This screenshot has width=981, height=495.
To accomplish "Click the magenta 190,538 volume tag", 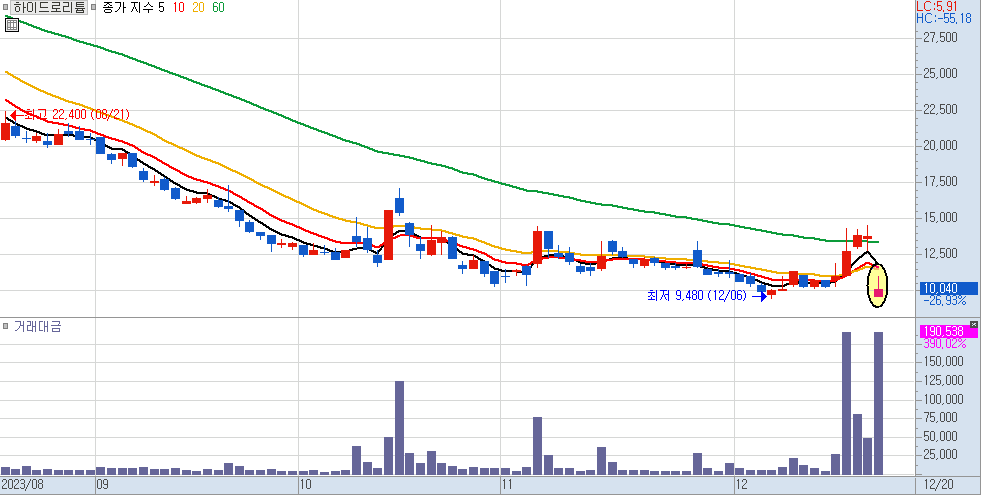I will [947, 331].
